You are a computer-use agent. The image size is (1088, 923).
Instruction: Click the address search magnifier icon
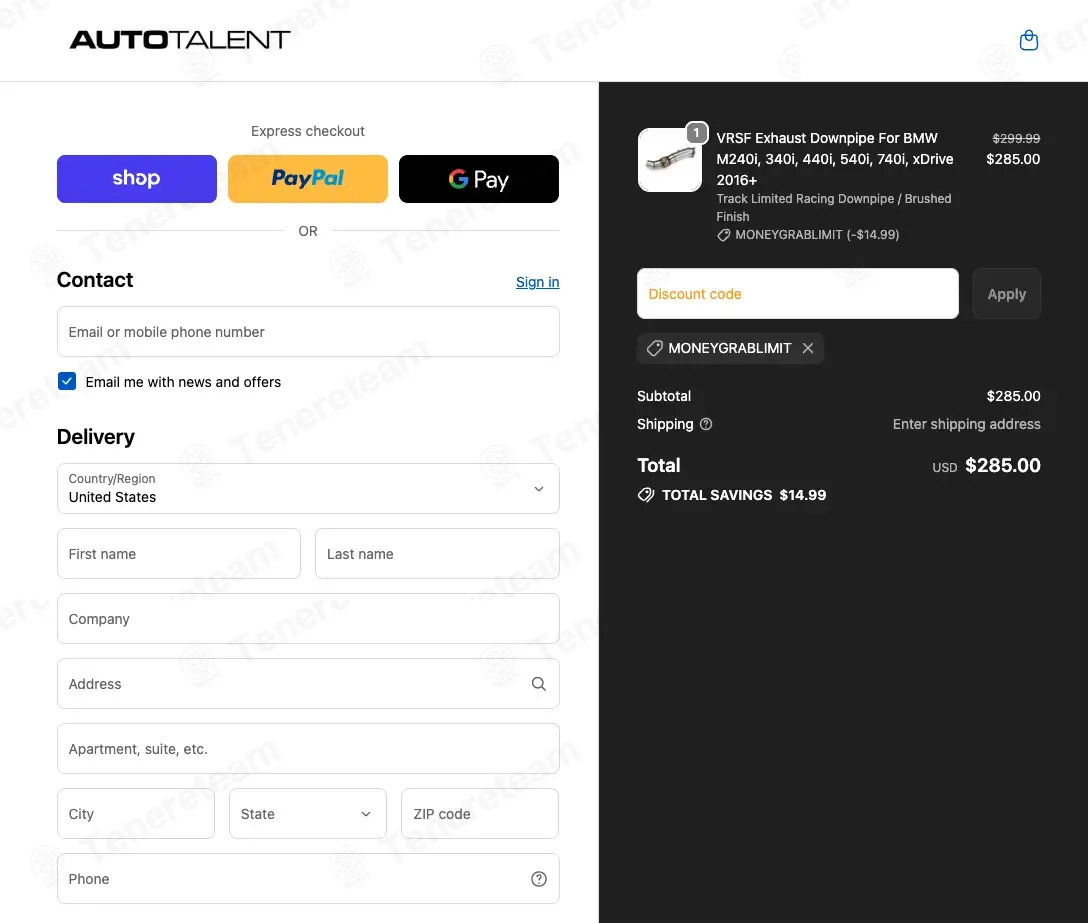coord(538,684)
